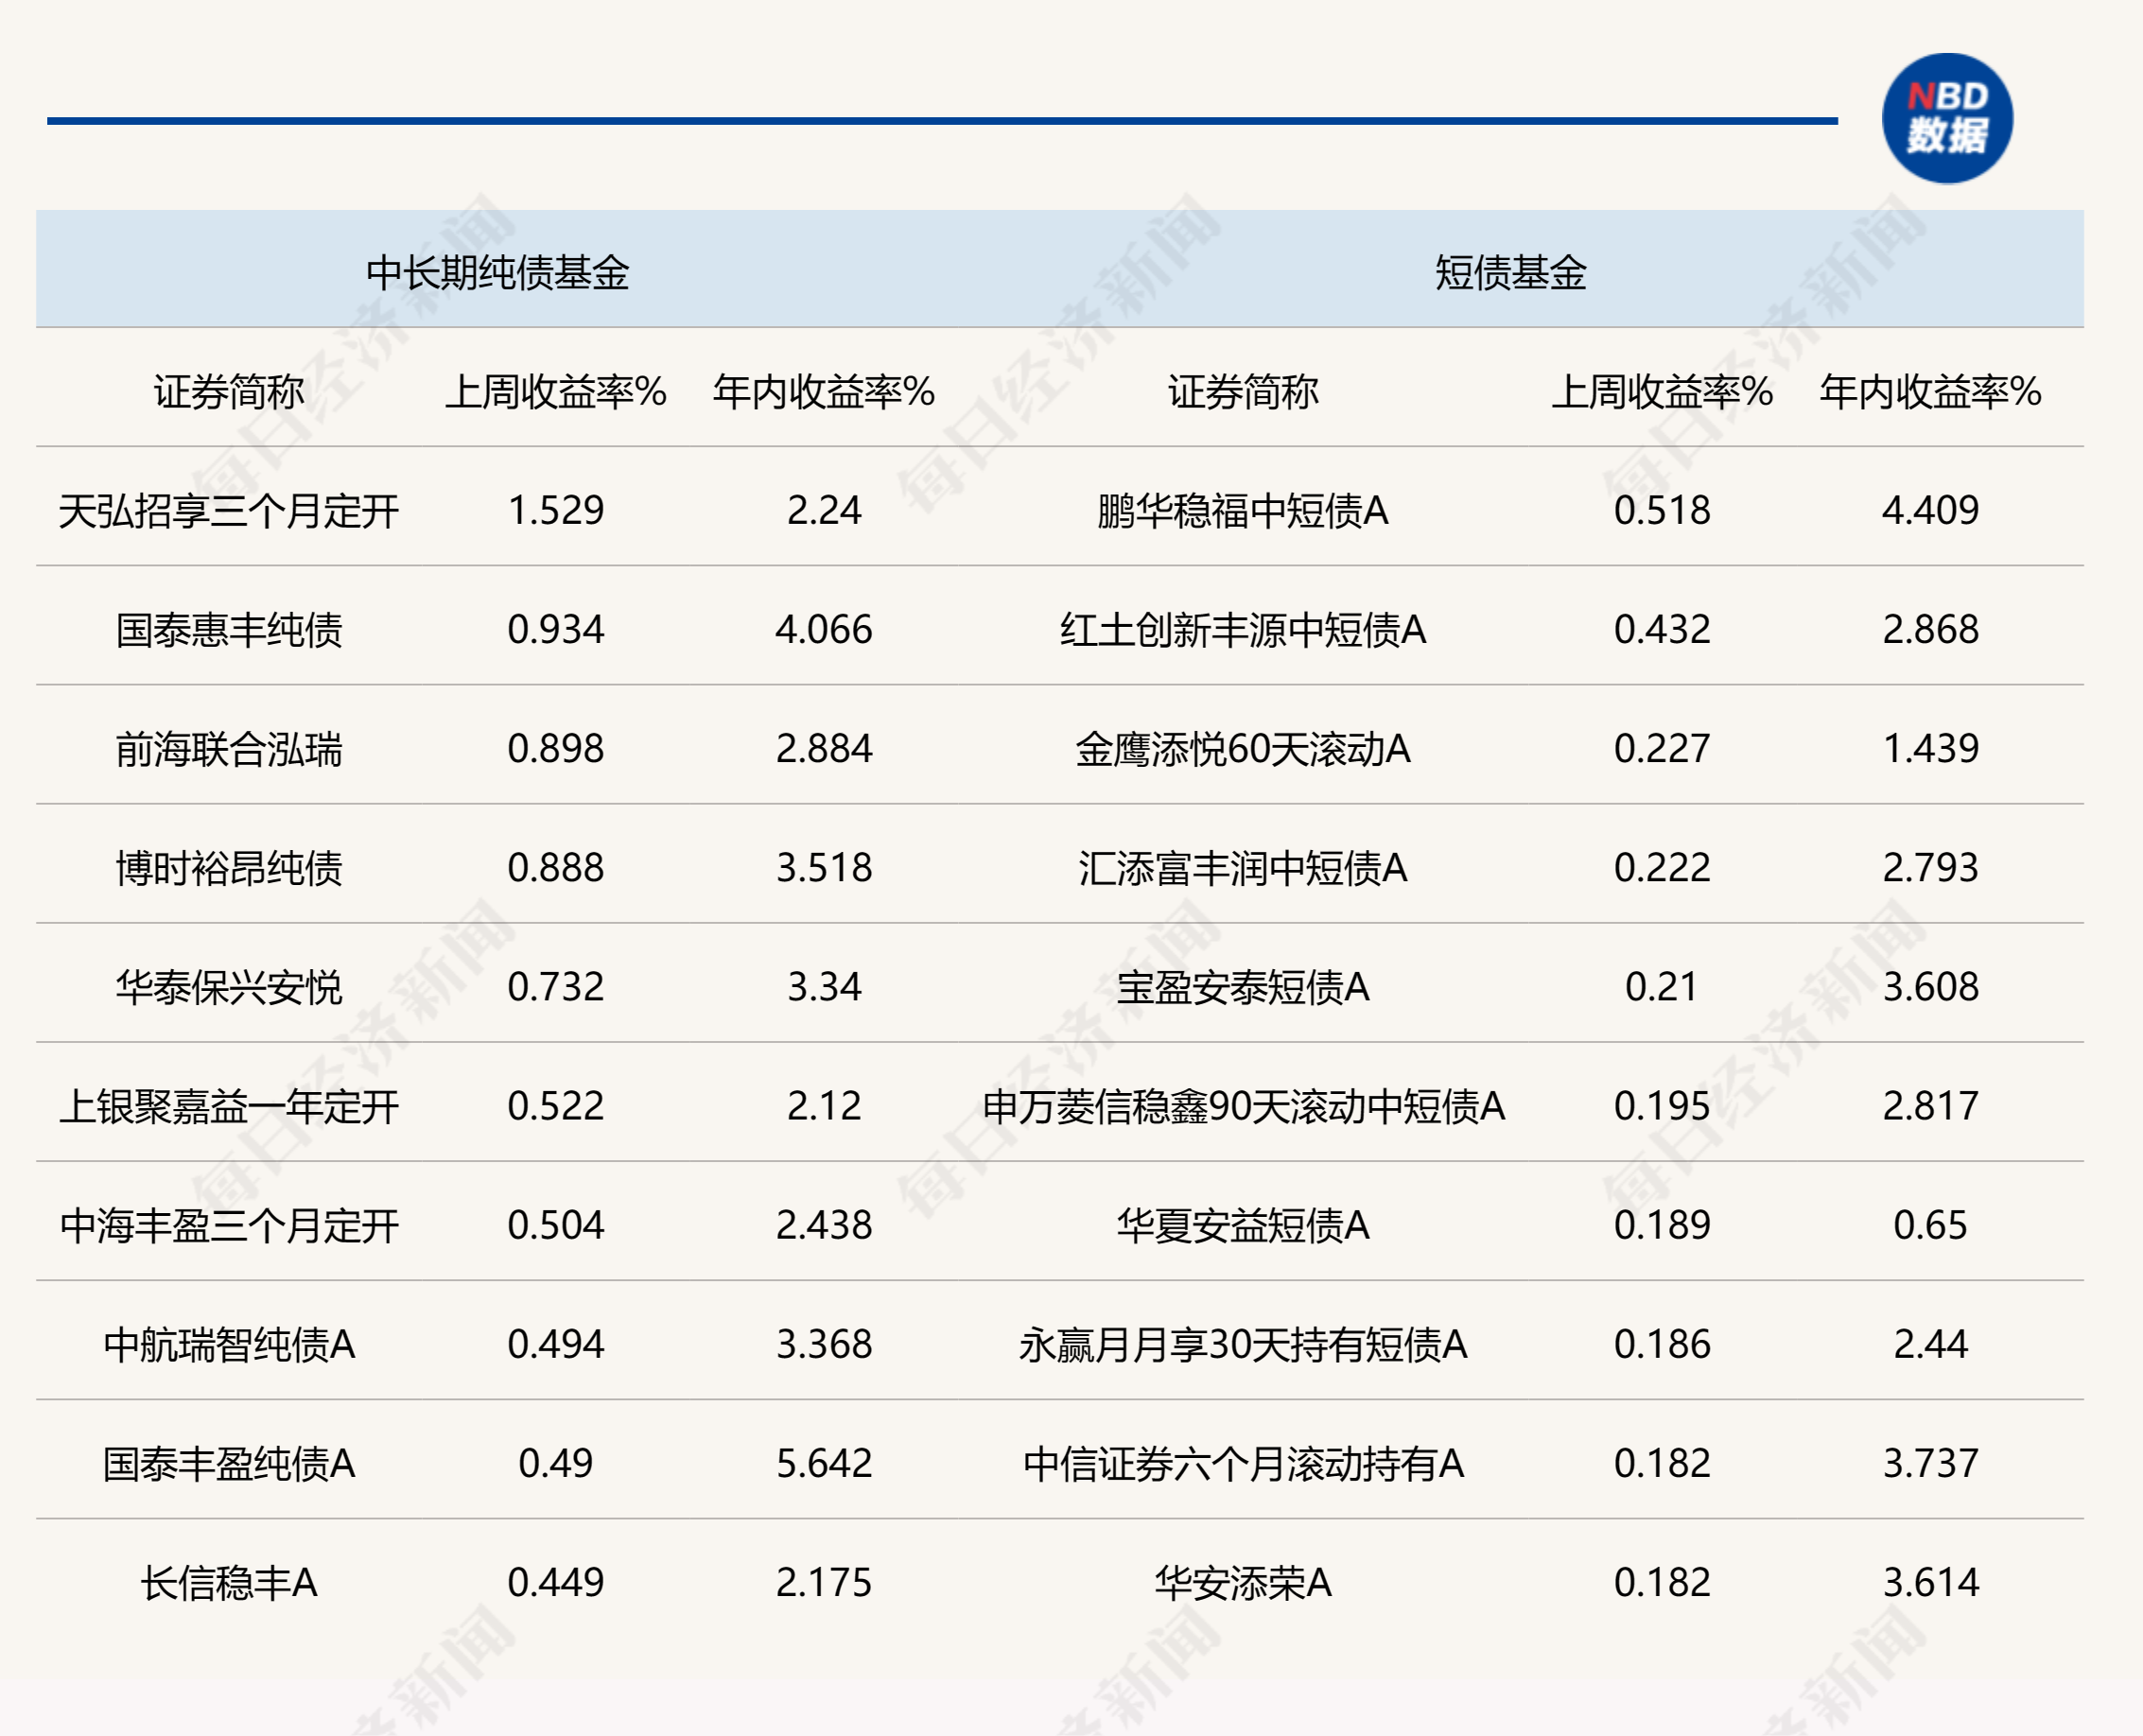Screen dimensions: 2143x1736
Task: Click the 4.409 yearly return value
Action: click(x=1930, y=510)
